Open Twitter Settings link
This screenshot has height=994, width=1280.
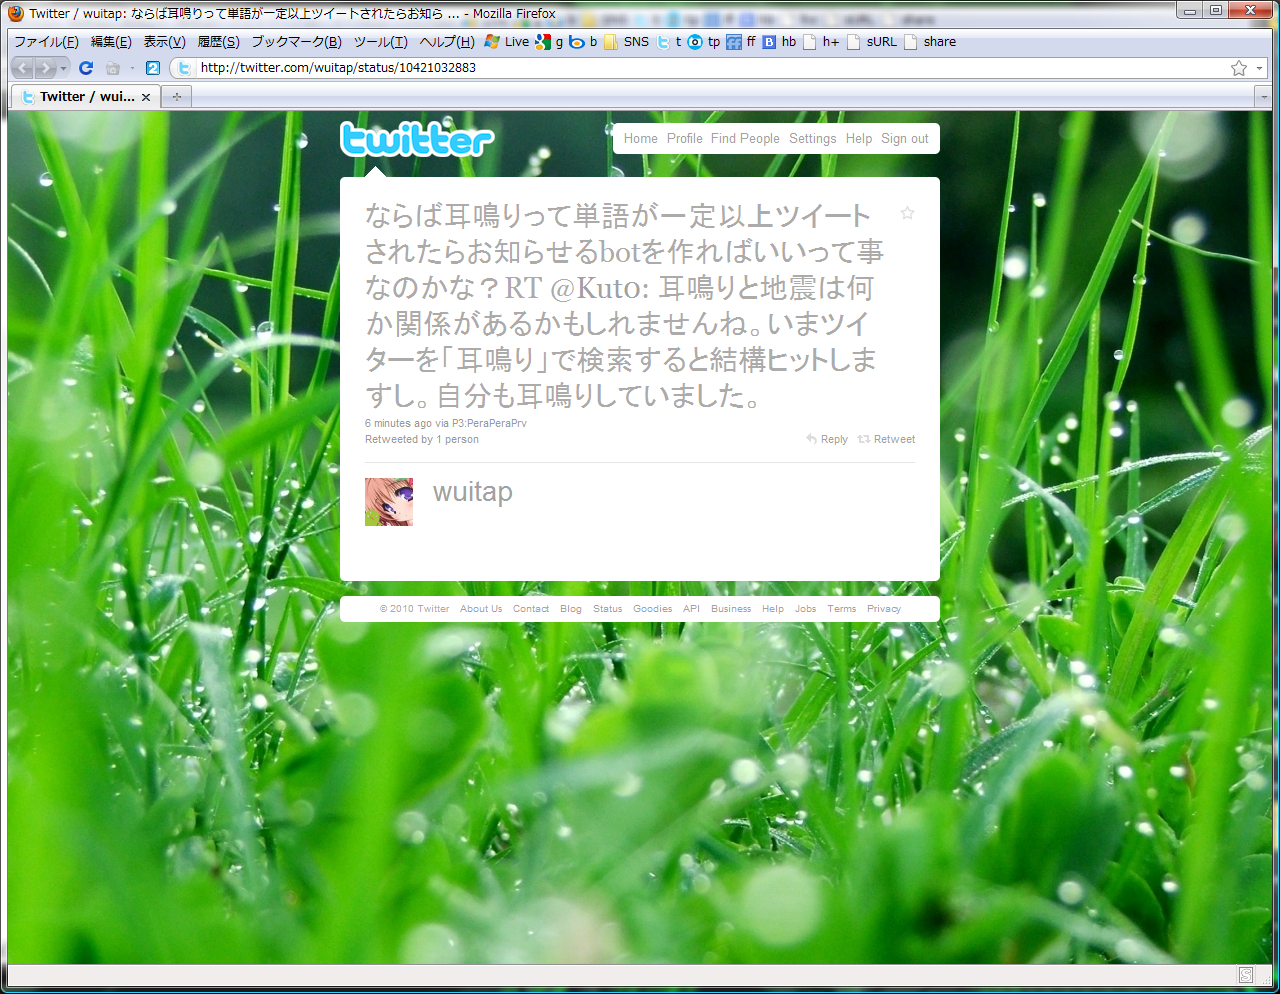[x=812, y=139]
